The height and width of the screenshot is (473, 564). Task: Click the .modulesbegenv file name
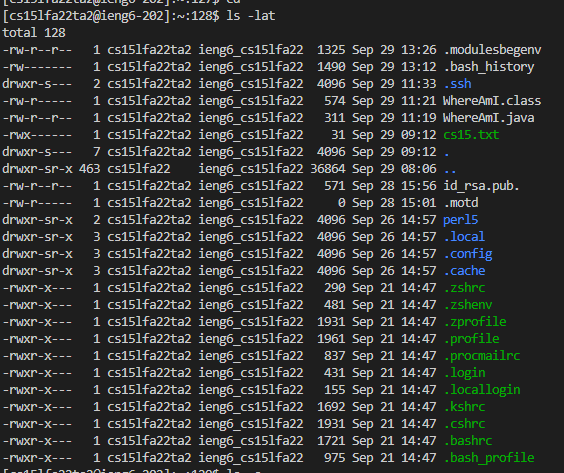492,50
